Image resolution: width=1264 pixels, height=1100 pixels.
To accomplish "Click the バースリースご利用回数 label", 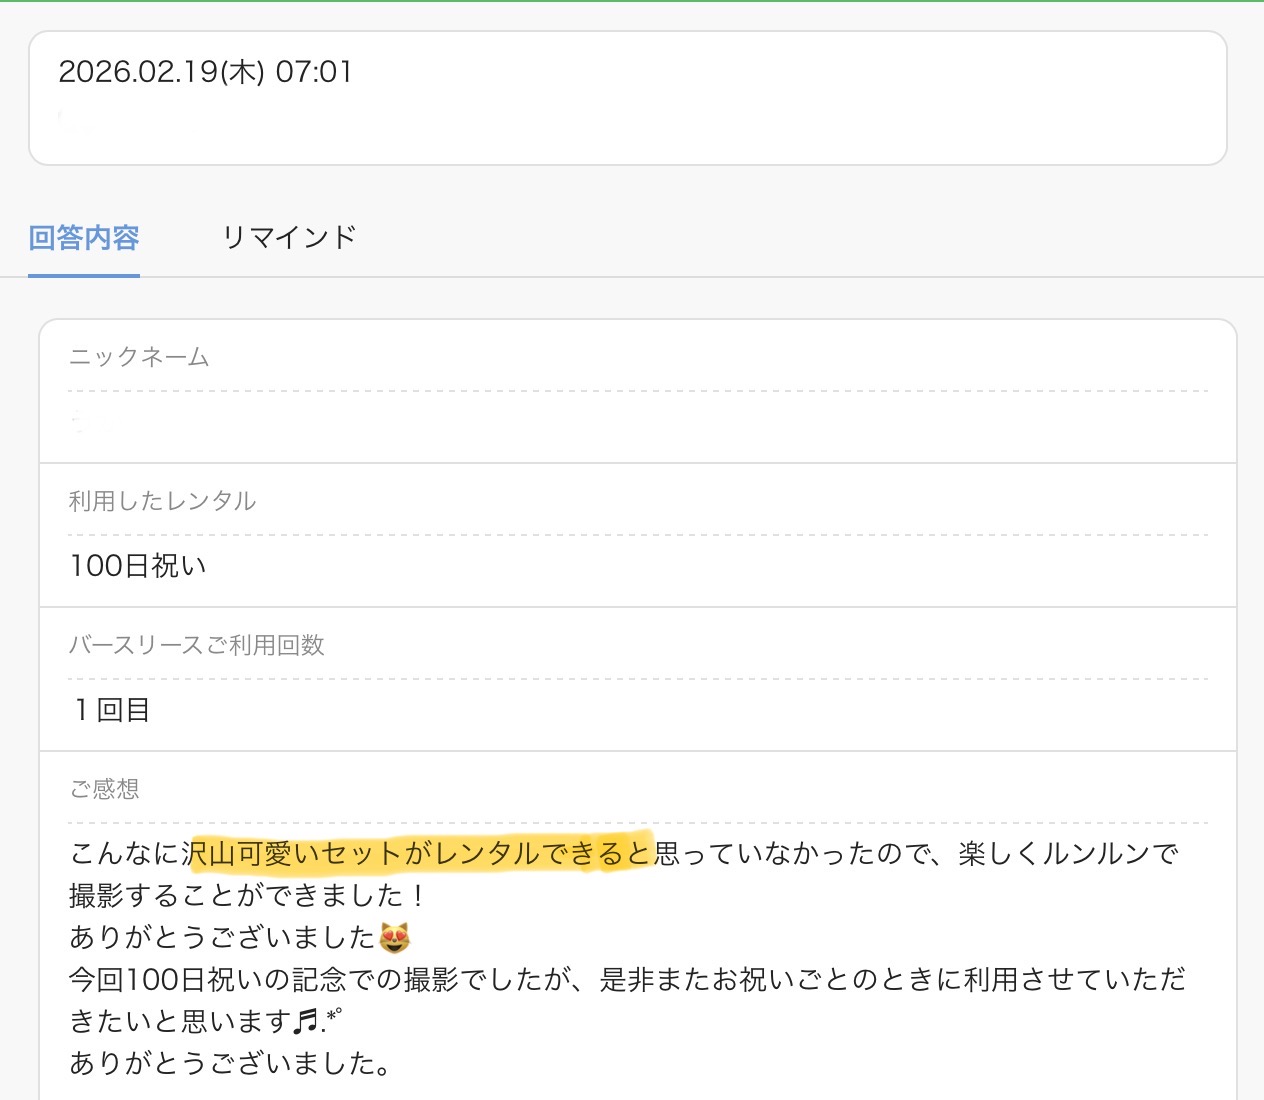I will tap(196, 645).
